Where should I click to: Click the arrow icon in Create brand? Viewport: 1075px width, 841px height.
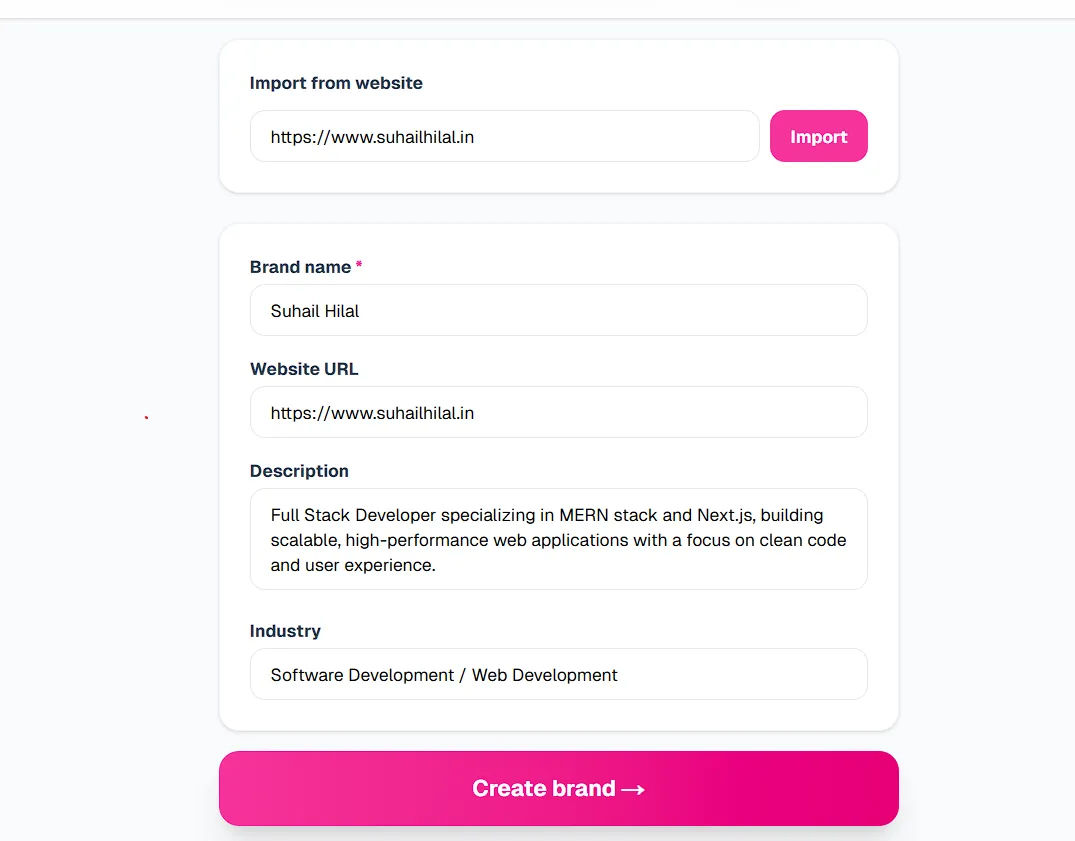[633, 789]
